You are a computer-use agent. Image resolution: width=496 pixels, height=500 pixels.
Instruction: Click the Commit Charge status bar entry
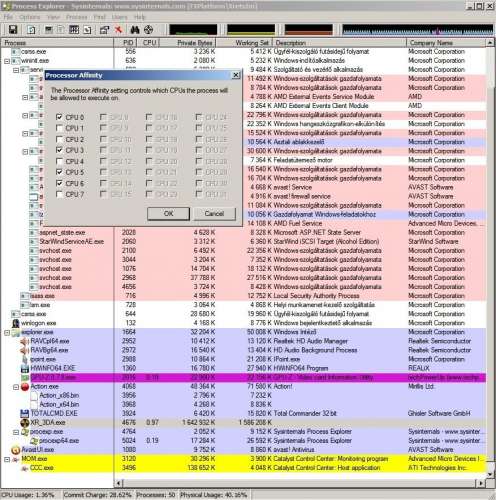pyautogui.click(x=98, y=495)
